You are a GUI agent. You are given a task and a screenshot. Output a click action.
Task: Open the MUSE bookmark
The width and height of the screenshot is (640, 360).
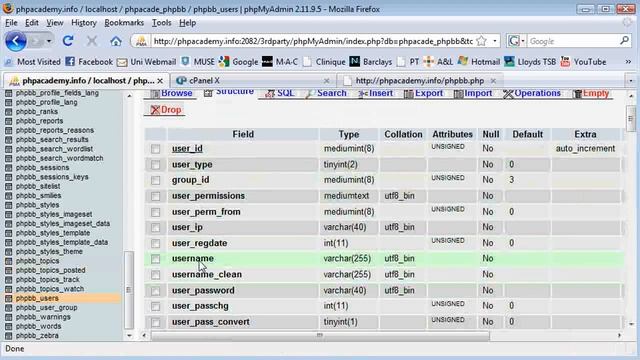click(x=198, y=62)
